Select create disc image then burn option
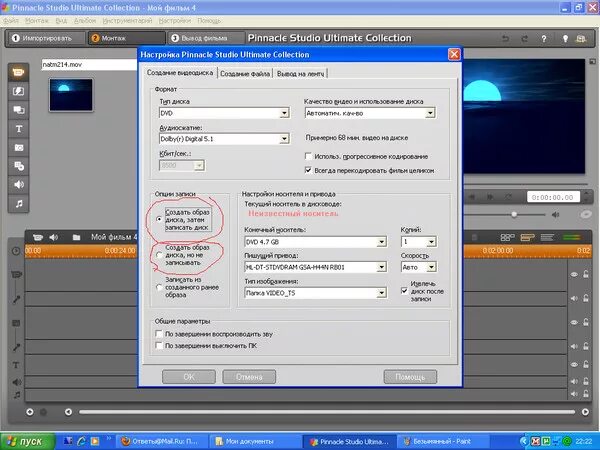This screenshot has height=450, width=600. [x=159, y=219]
